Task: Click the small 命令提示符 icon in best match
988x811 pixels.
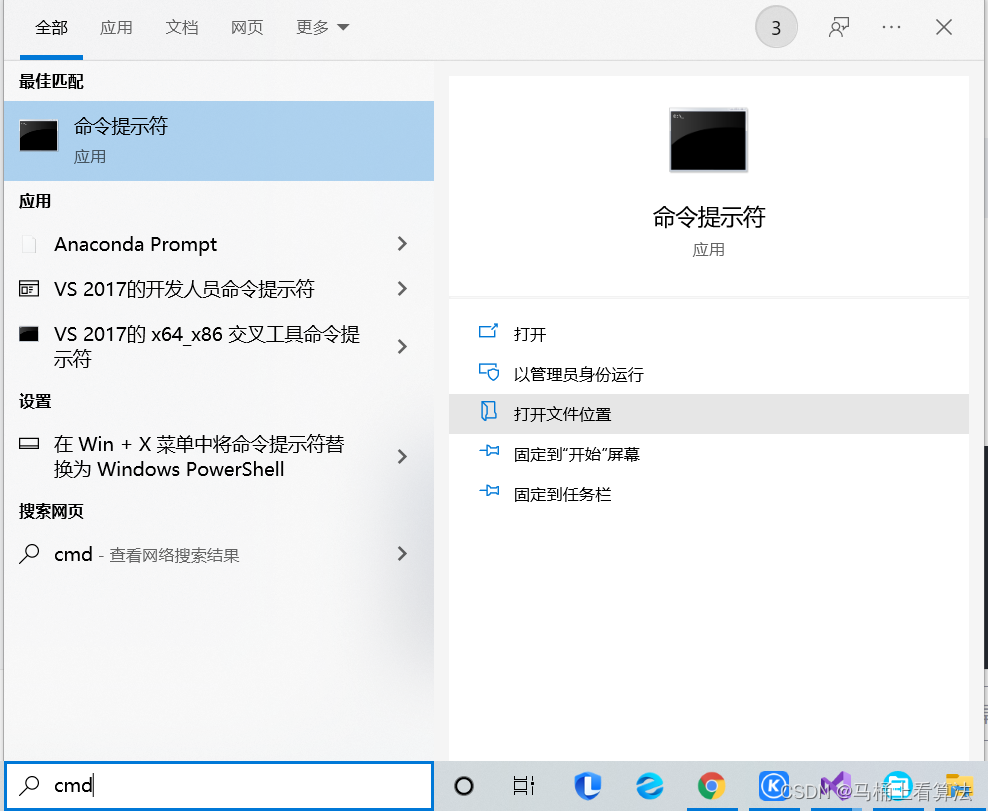Action: 38,135
